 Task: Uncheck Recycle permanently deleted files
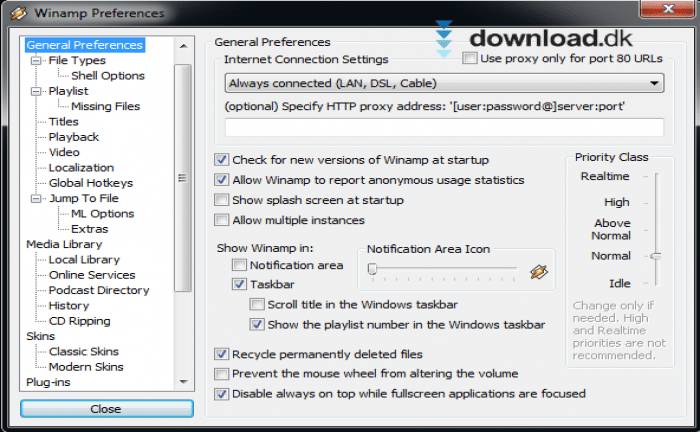[x=221, y=354]
